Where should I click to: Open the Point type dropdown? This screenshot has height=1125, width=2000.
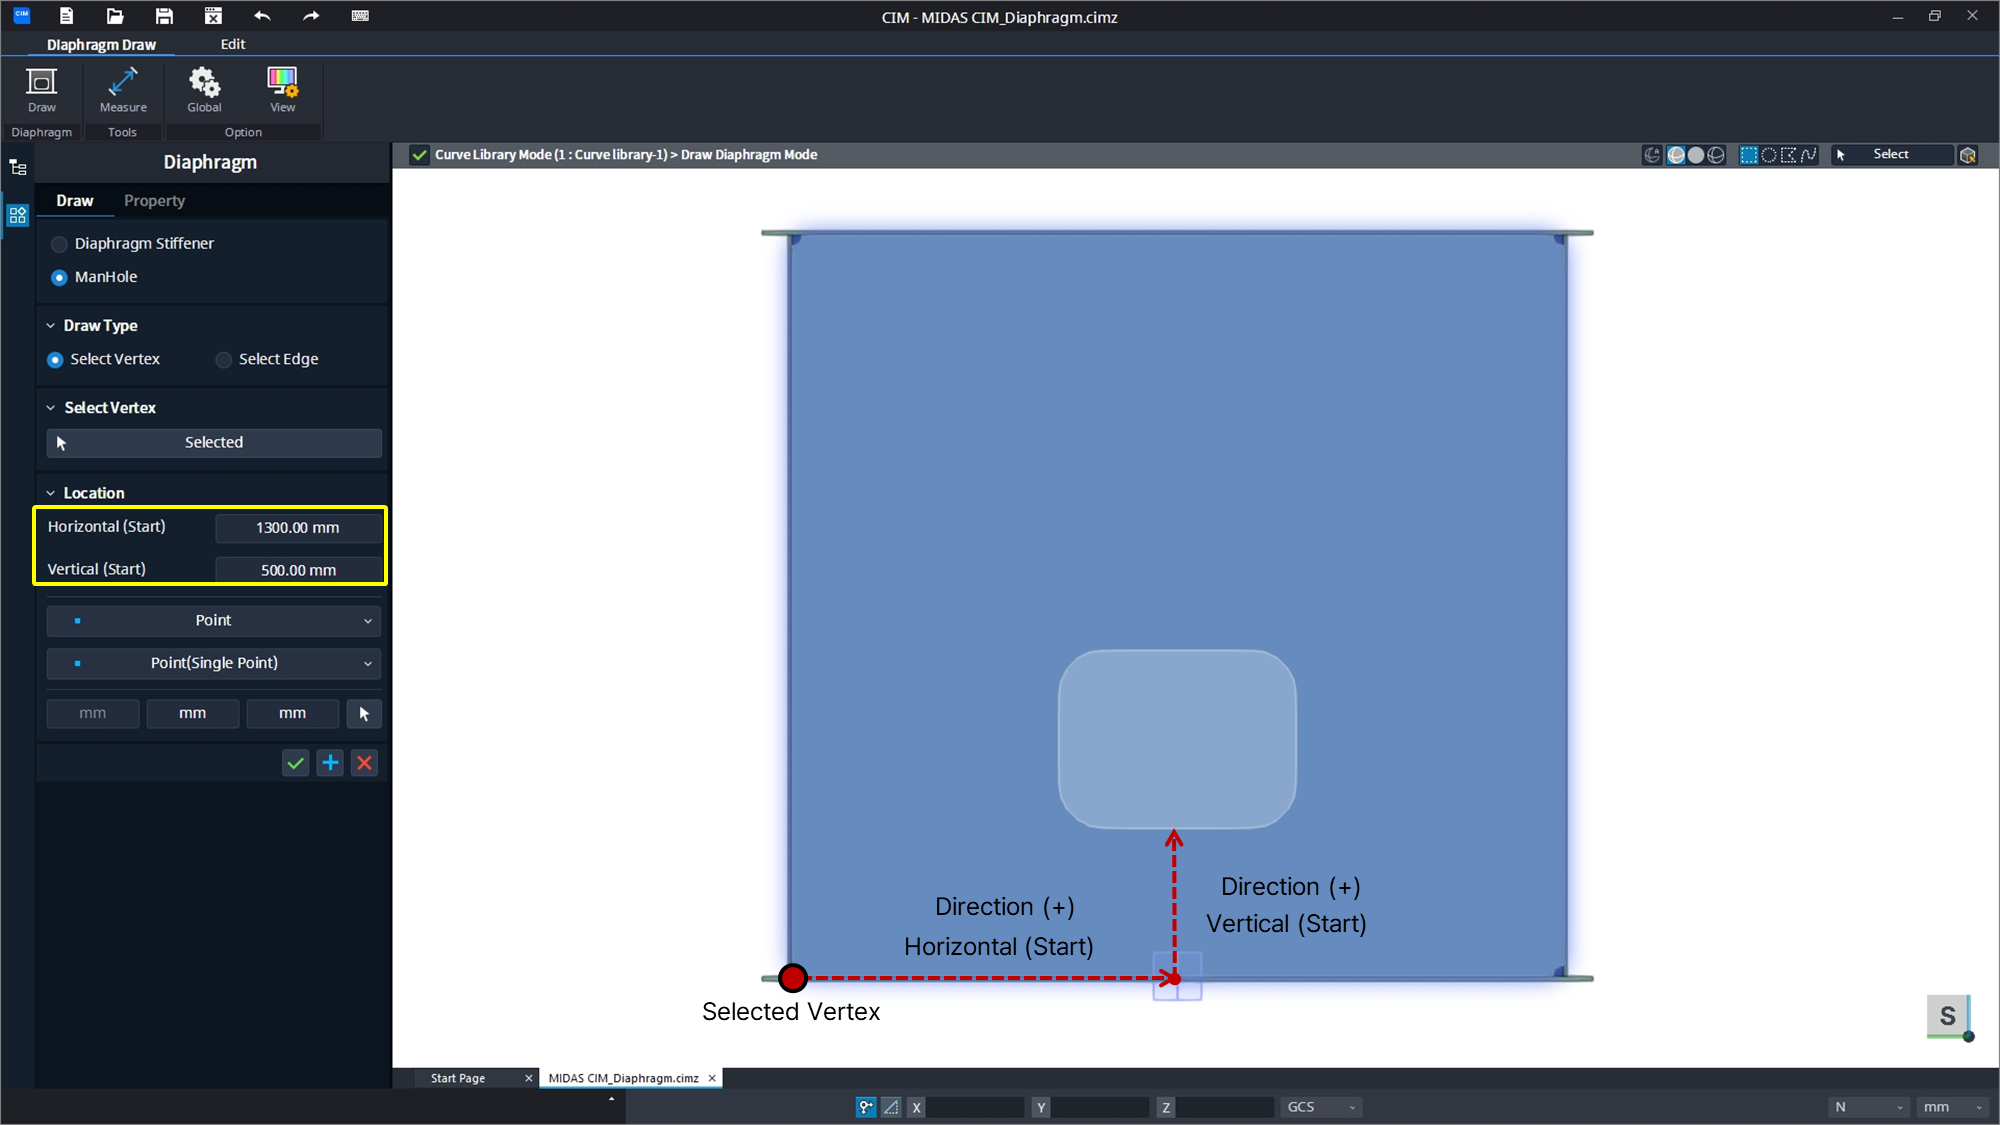point(214,621)
